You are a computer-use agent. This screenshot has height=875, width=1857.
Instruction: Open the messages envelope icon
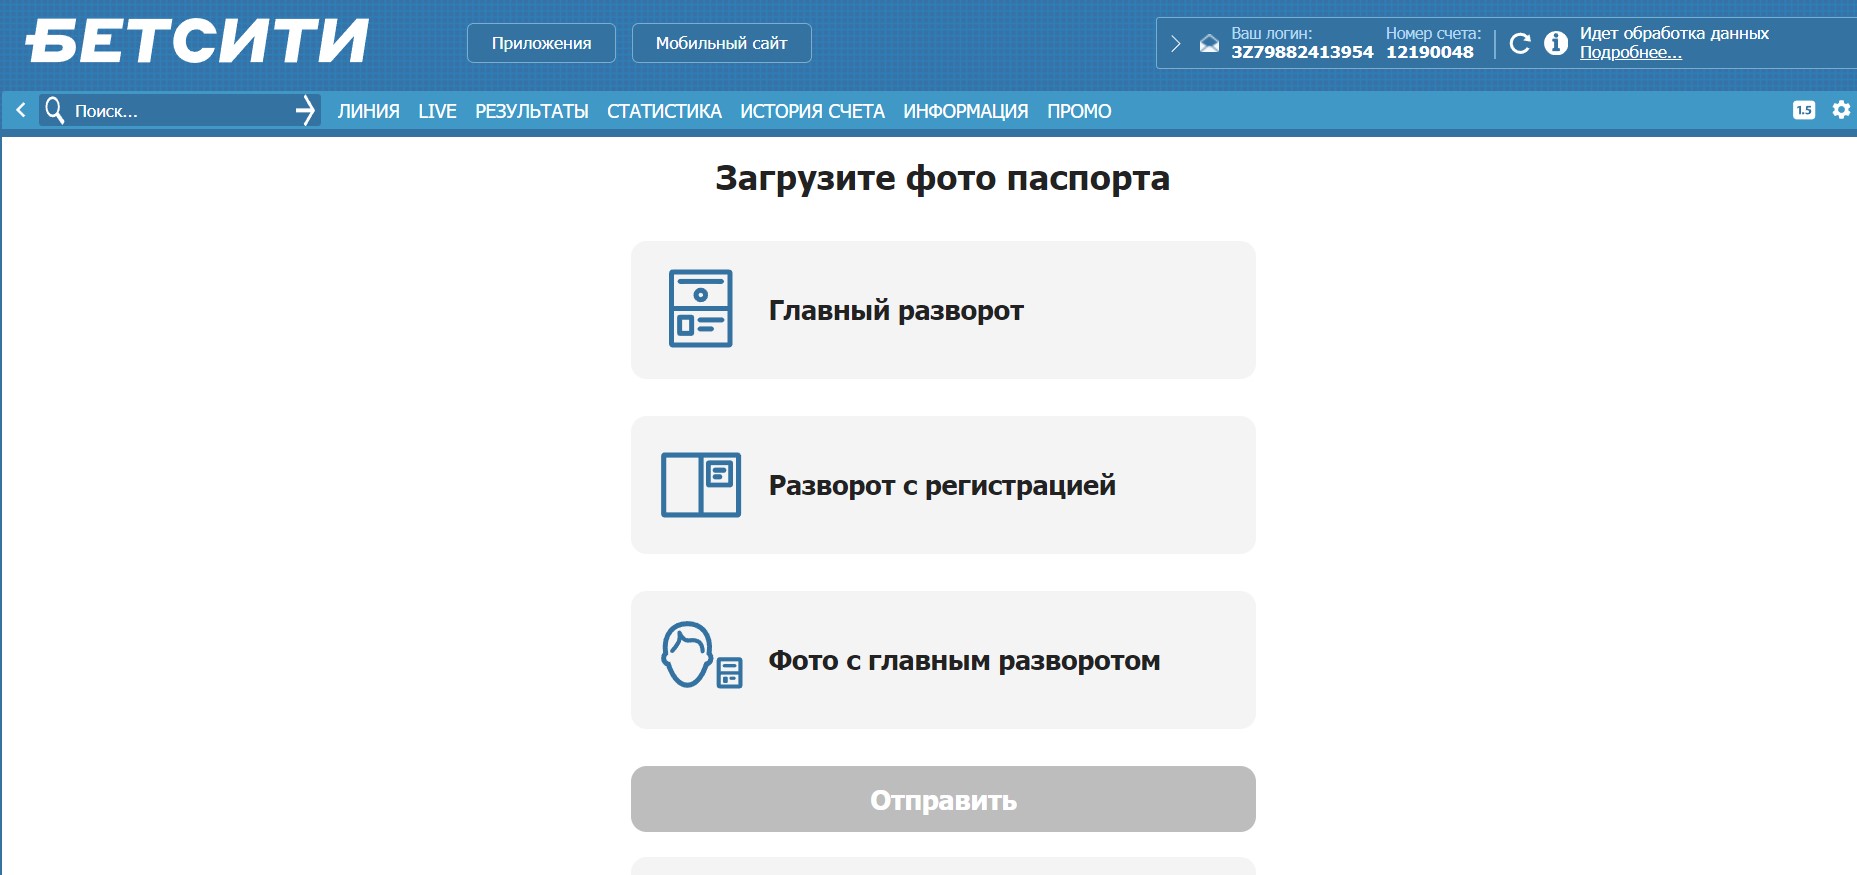click(x=1209, y=43)
